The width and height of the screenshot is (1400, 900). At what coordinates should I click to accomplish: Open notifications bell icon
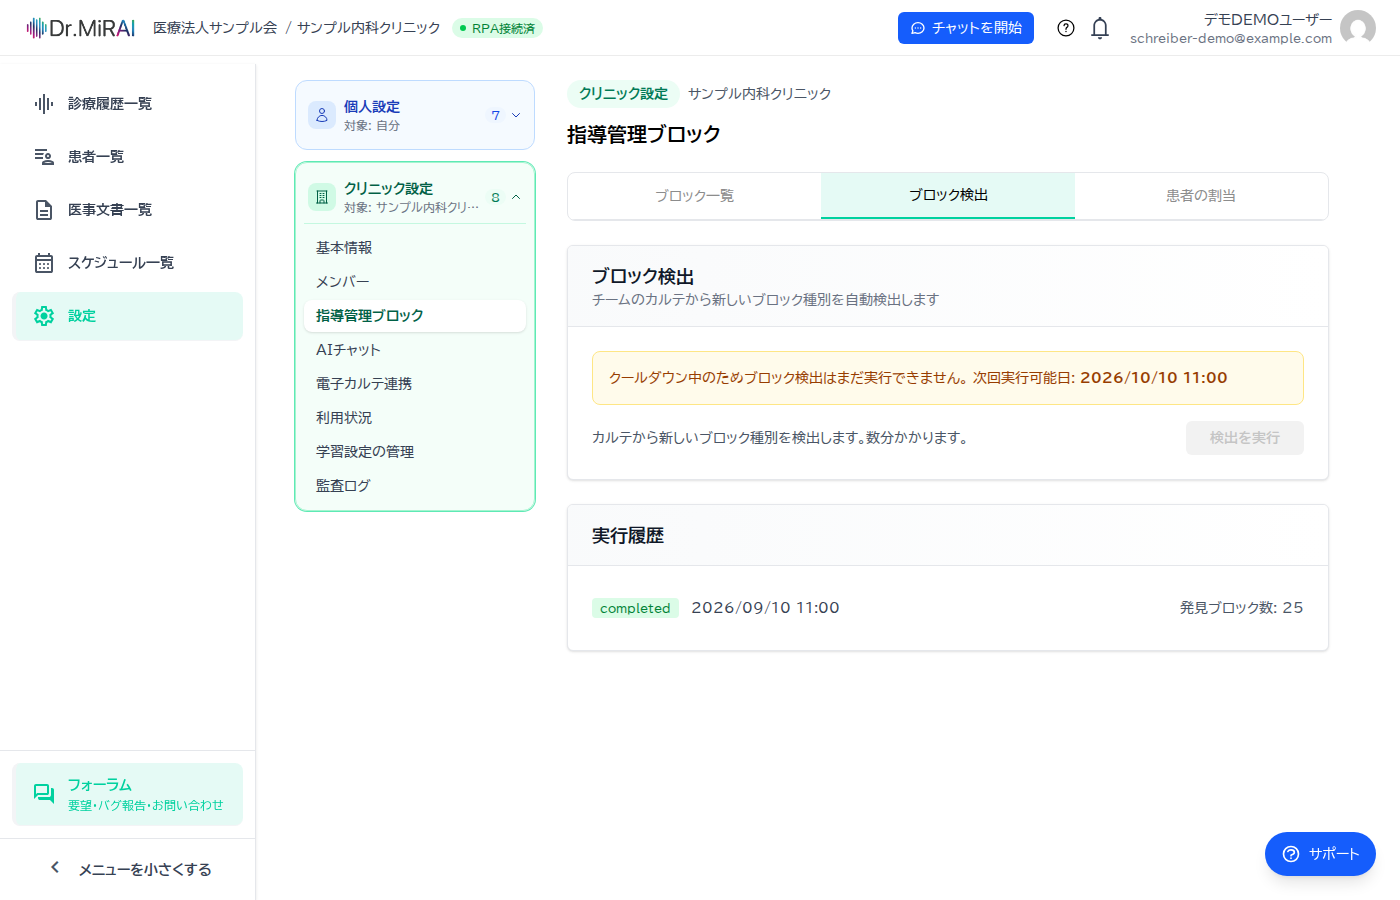[x=1100, y=28]
